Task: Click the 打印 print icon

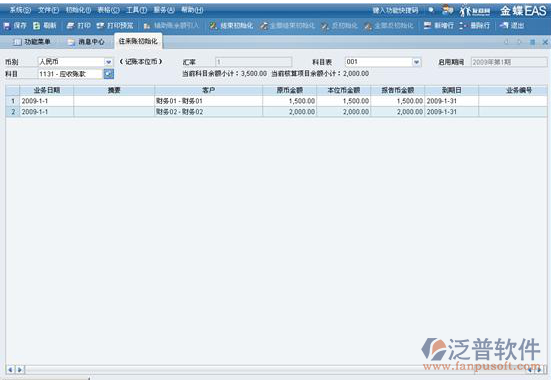Action: 70,26
